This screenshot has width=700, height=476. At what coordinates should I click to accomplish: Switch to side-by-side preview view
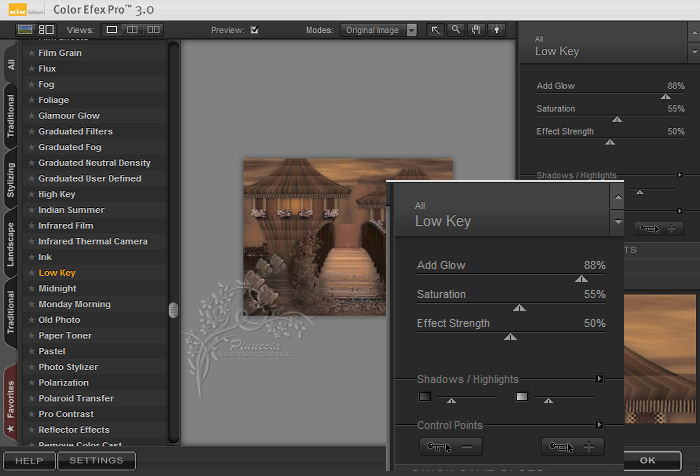(152, 30)
